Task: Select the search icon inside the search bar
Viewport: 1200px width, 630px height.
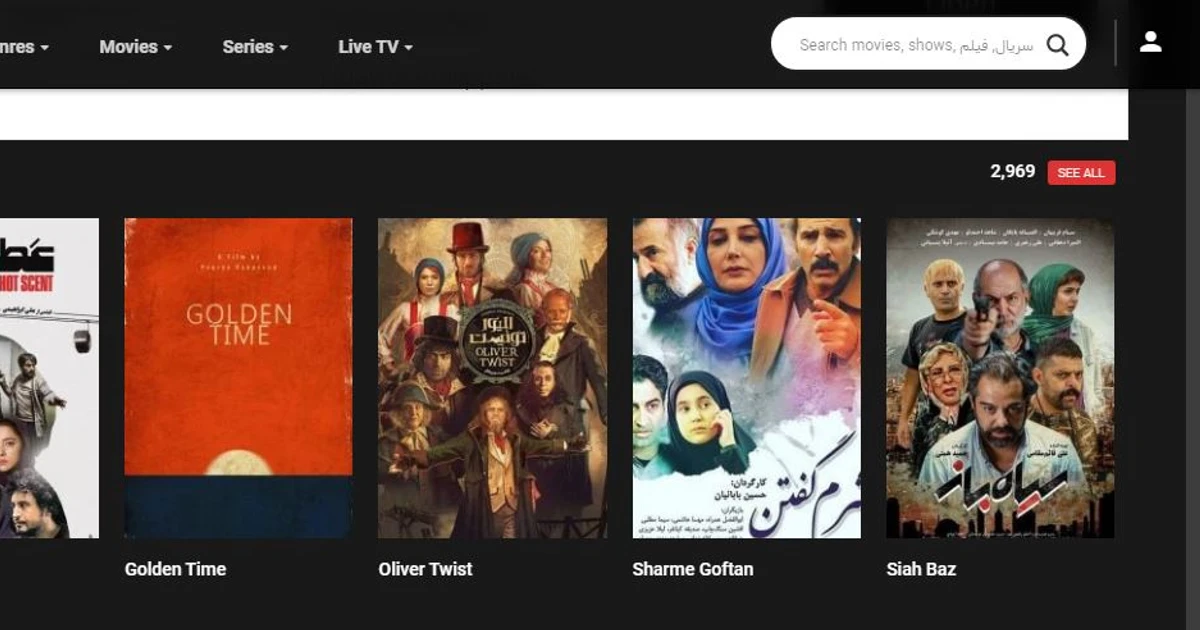Action: 1058,44
